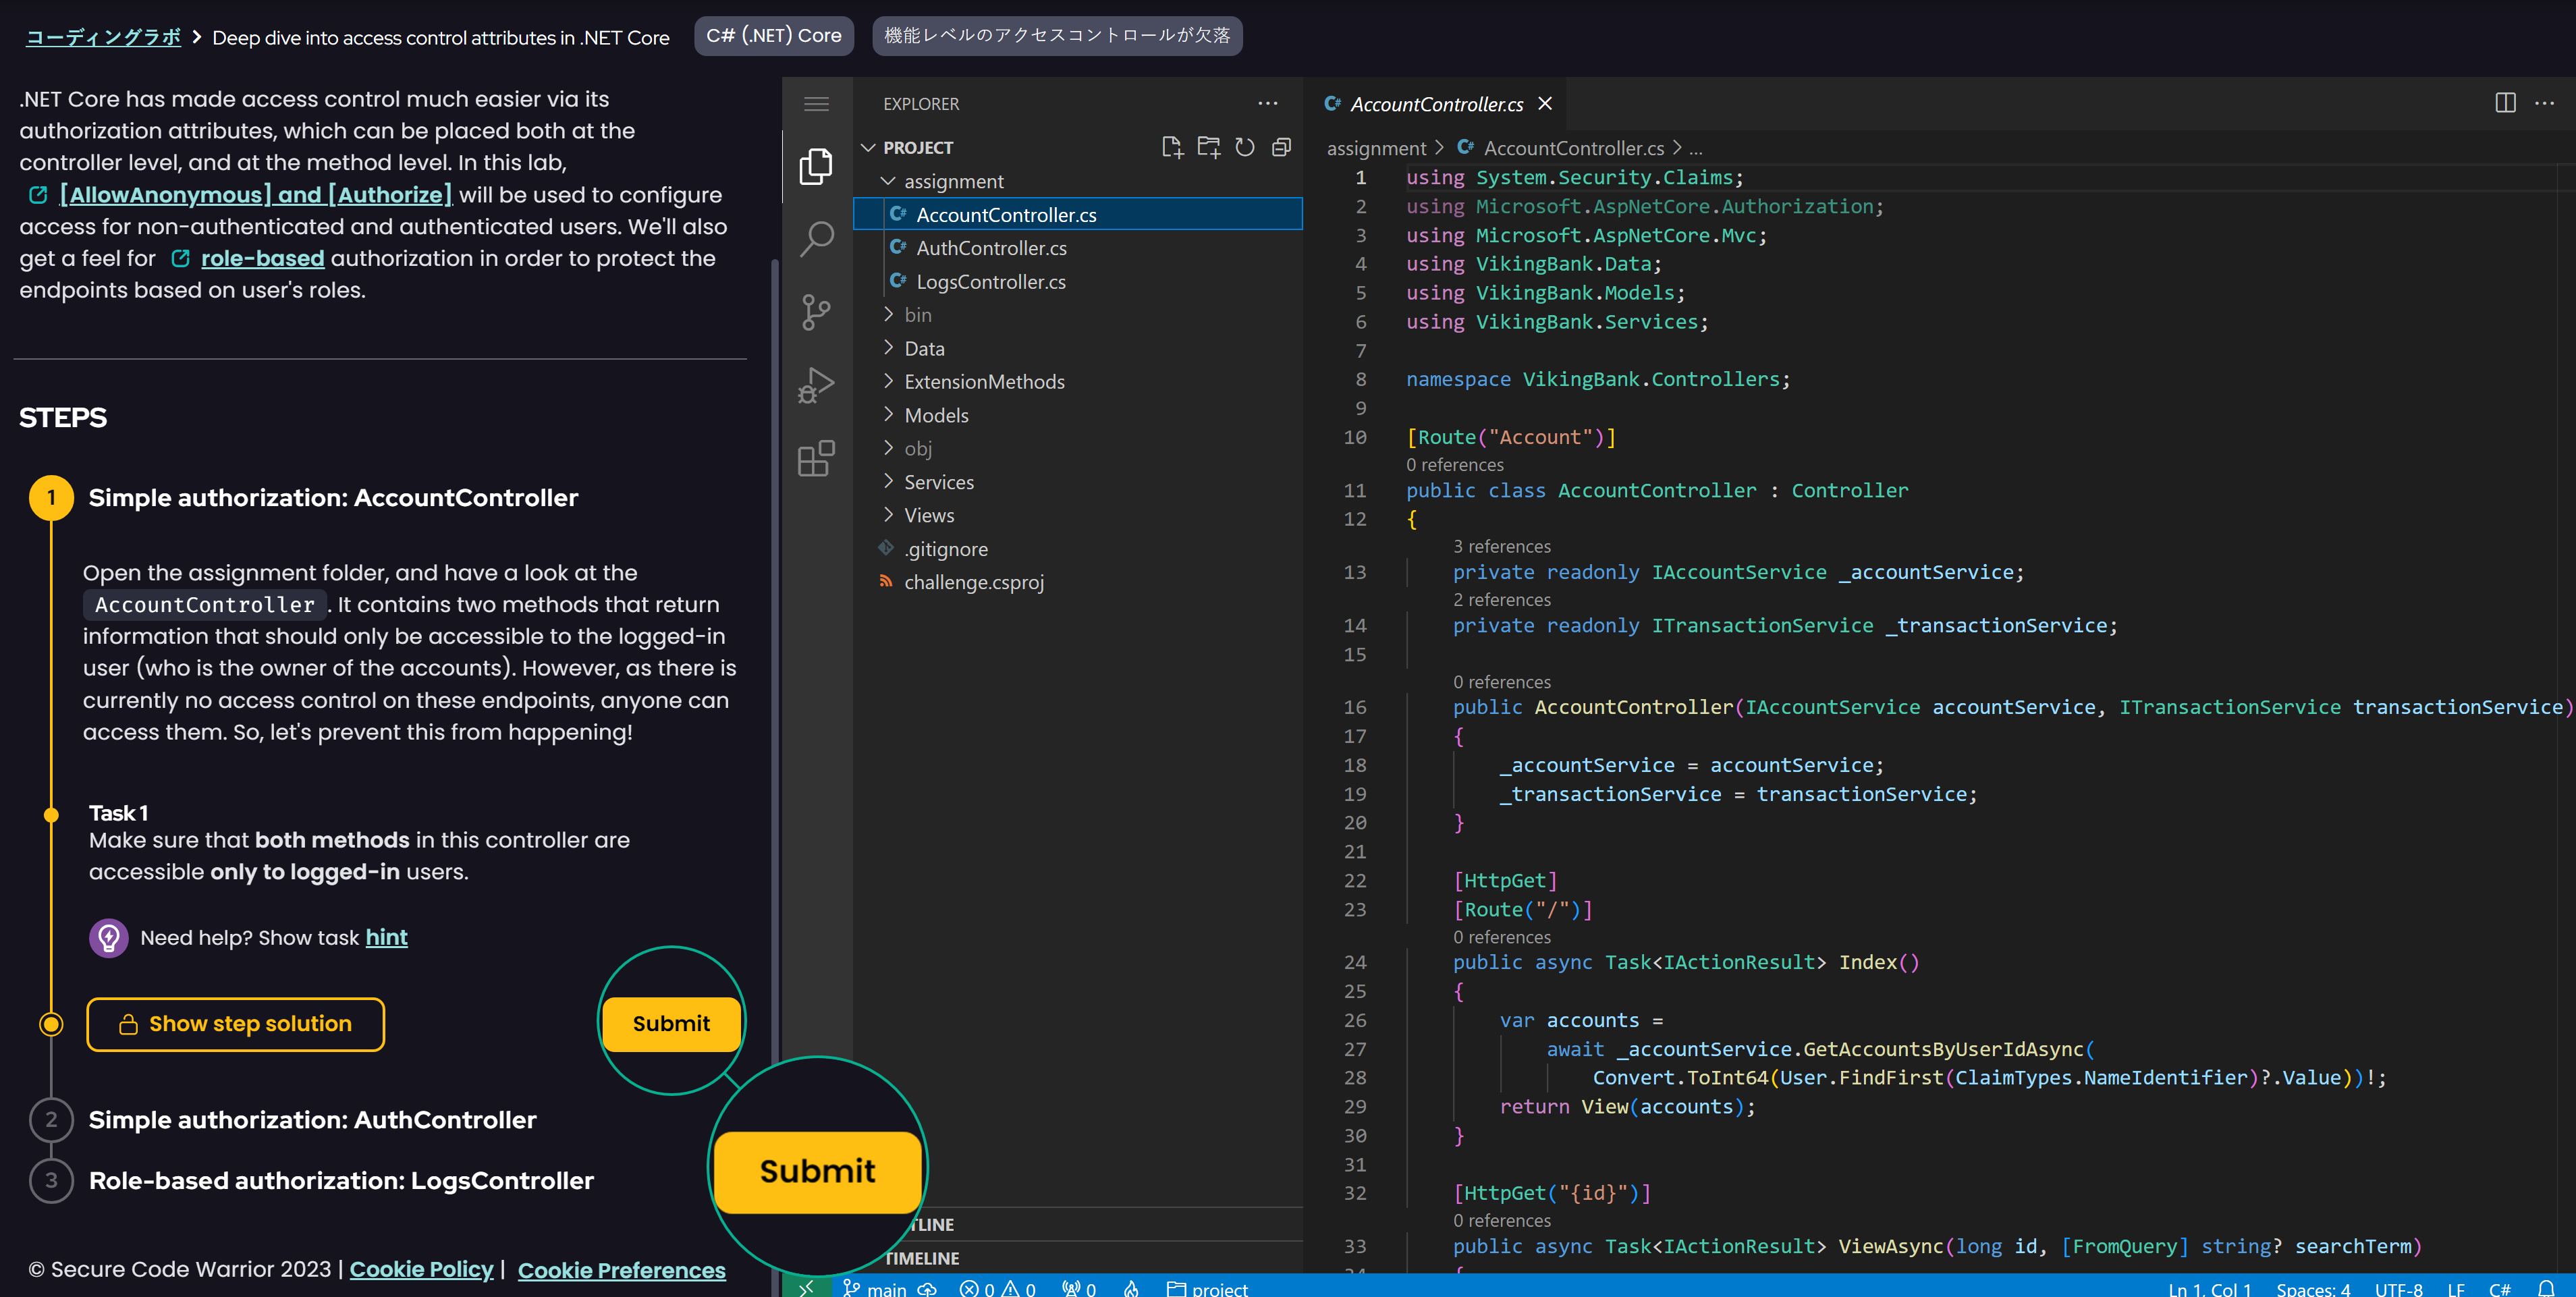Open the Cookie Policy link
The height and width of the screenshot is (1297, 2576).
[x=421, y=1270]
